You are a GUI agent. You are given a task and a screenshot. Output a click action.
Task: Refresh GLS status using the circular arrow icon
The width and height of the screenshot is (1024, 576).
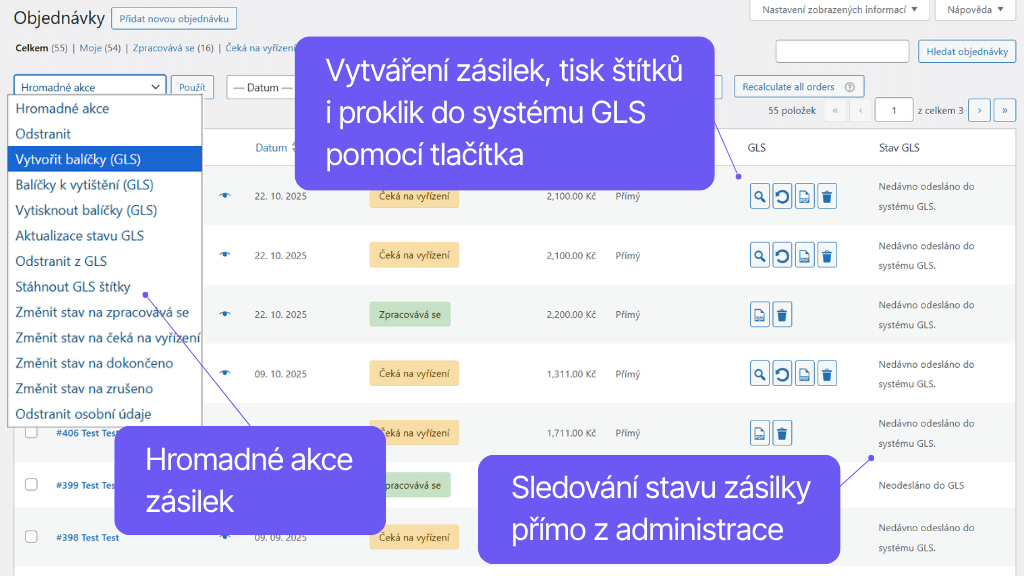pyautogui.click(x=781, y=196)
